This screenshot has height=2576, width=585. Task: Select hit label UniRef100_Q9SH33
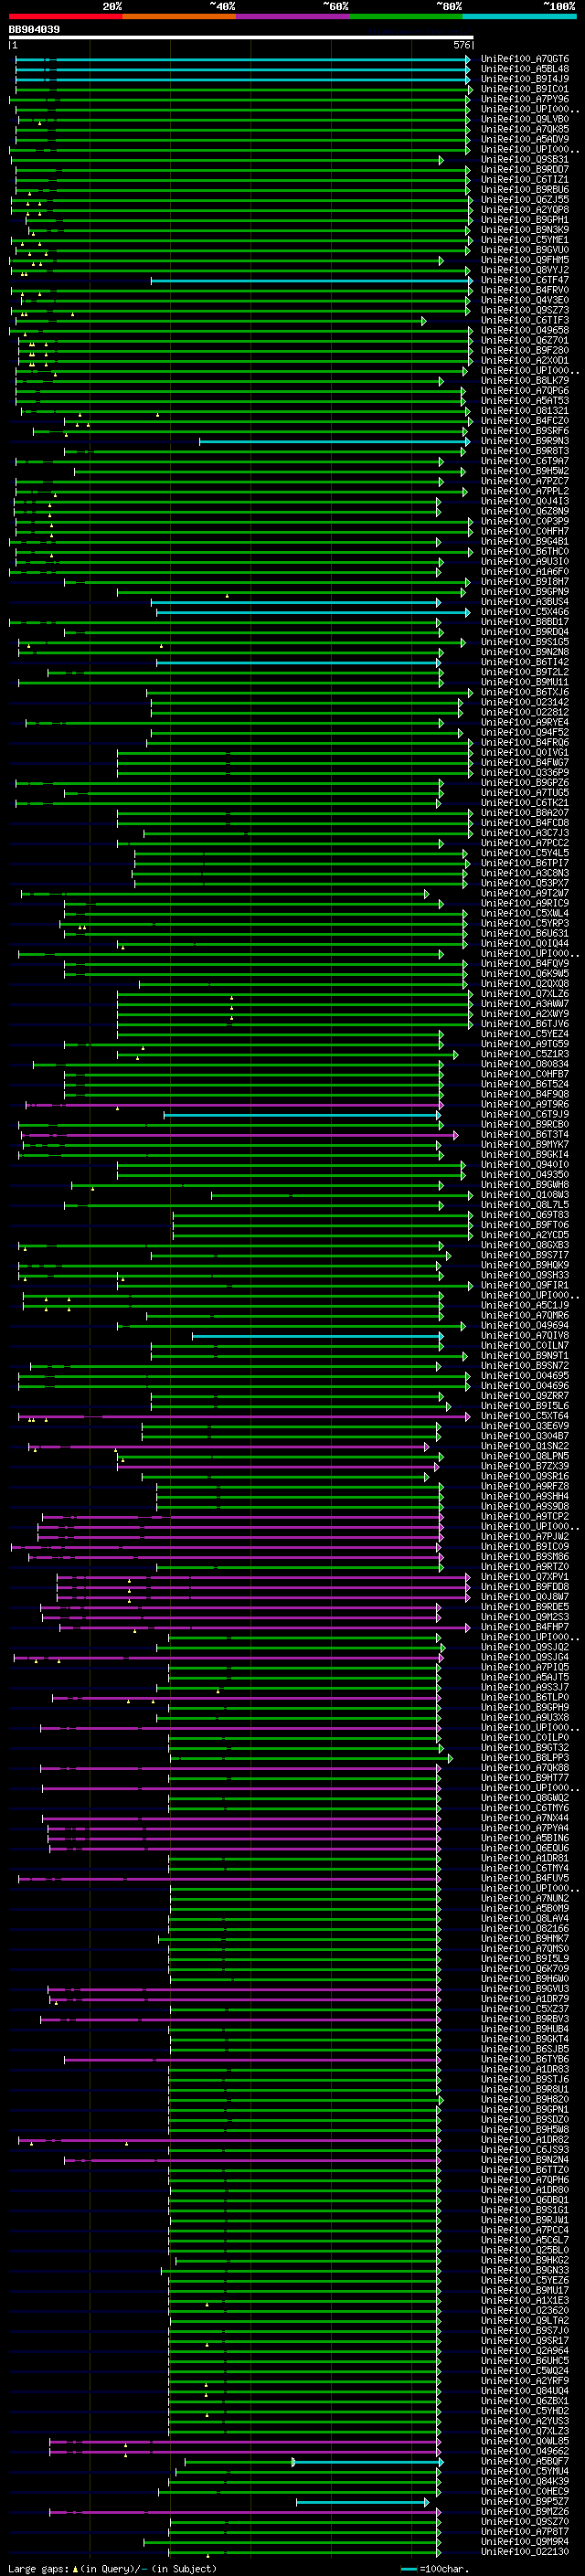(x=525, y=1276)
